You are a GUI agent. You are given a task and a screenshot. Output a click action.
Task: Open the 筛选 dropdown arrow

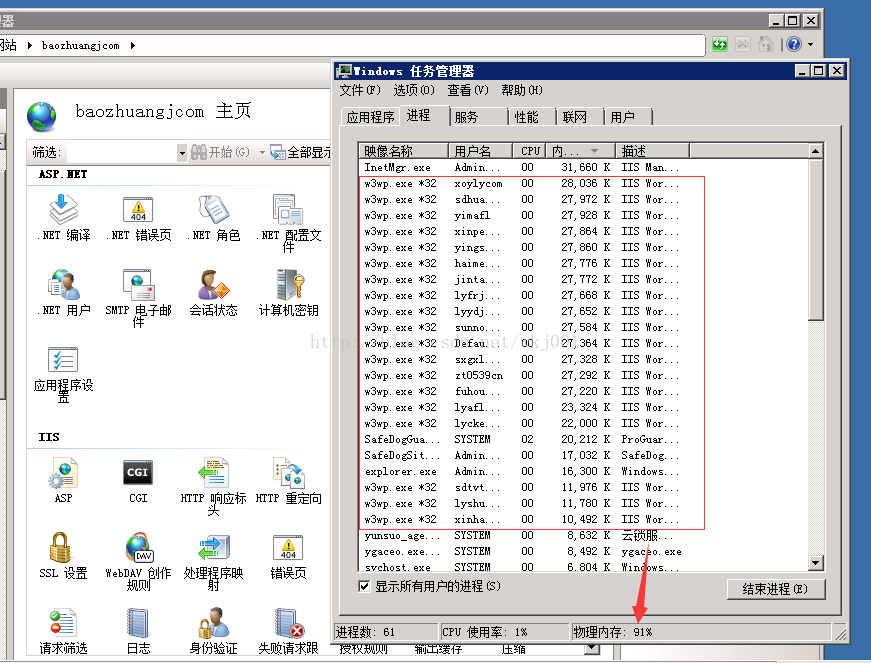click(x=182, y=152)
